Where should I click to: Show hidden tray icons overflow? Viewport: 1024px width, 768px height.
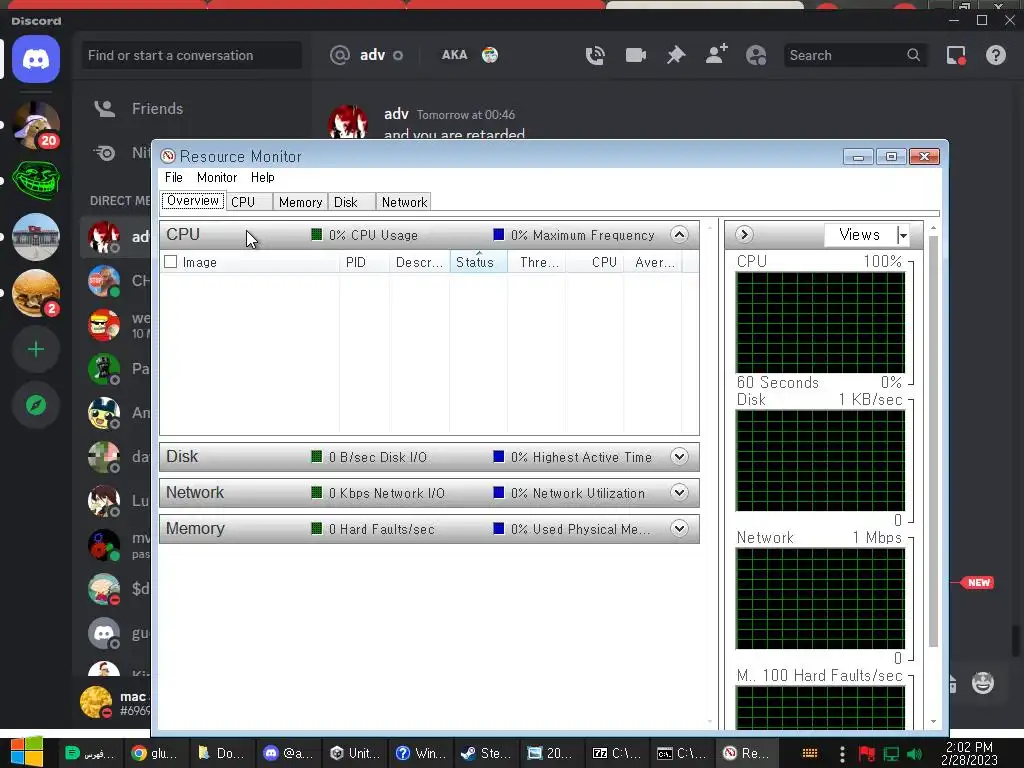(842, 754)
